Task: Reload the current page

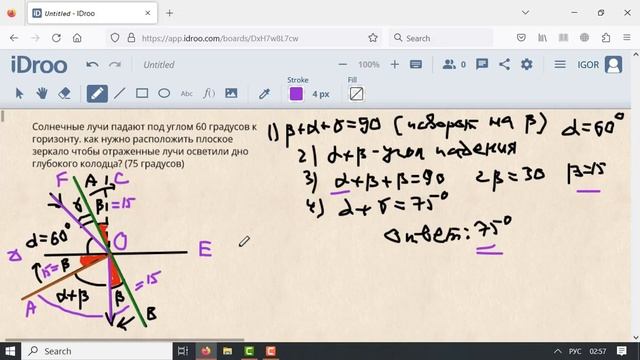Action: 56,38
